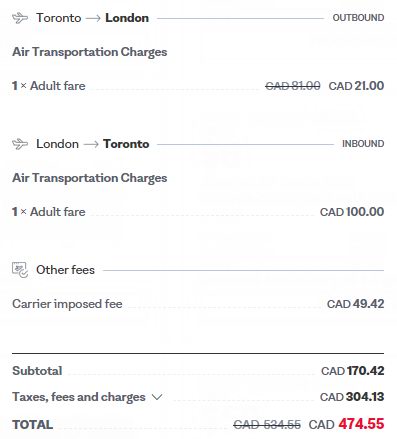Click the OUTBOUND label

(358, 18)
